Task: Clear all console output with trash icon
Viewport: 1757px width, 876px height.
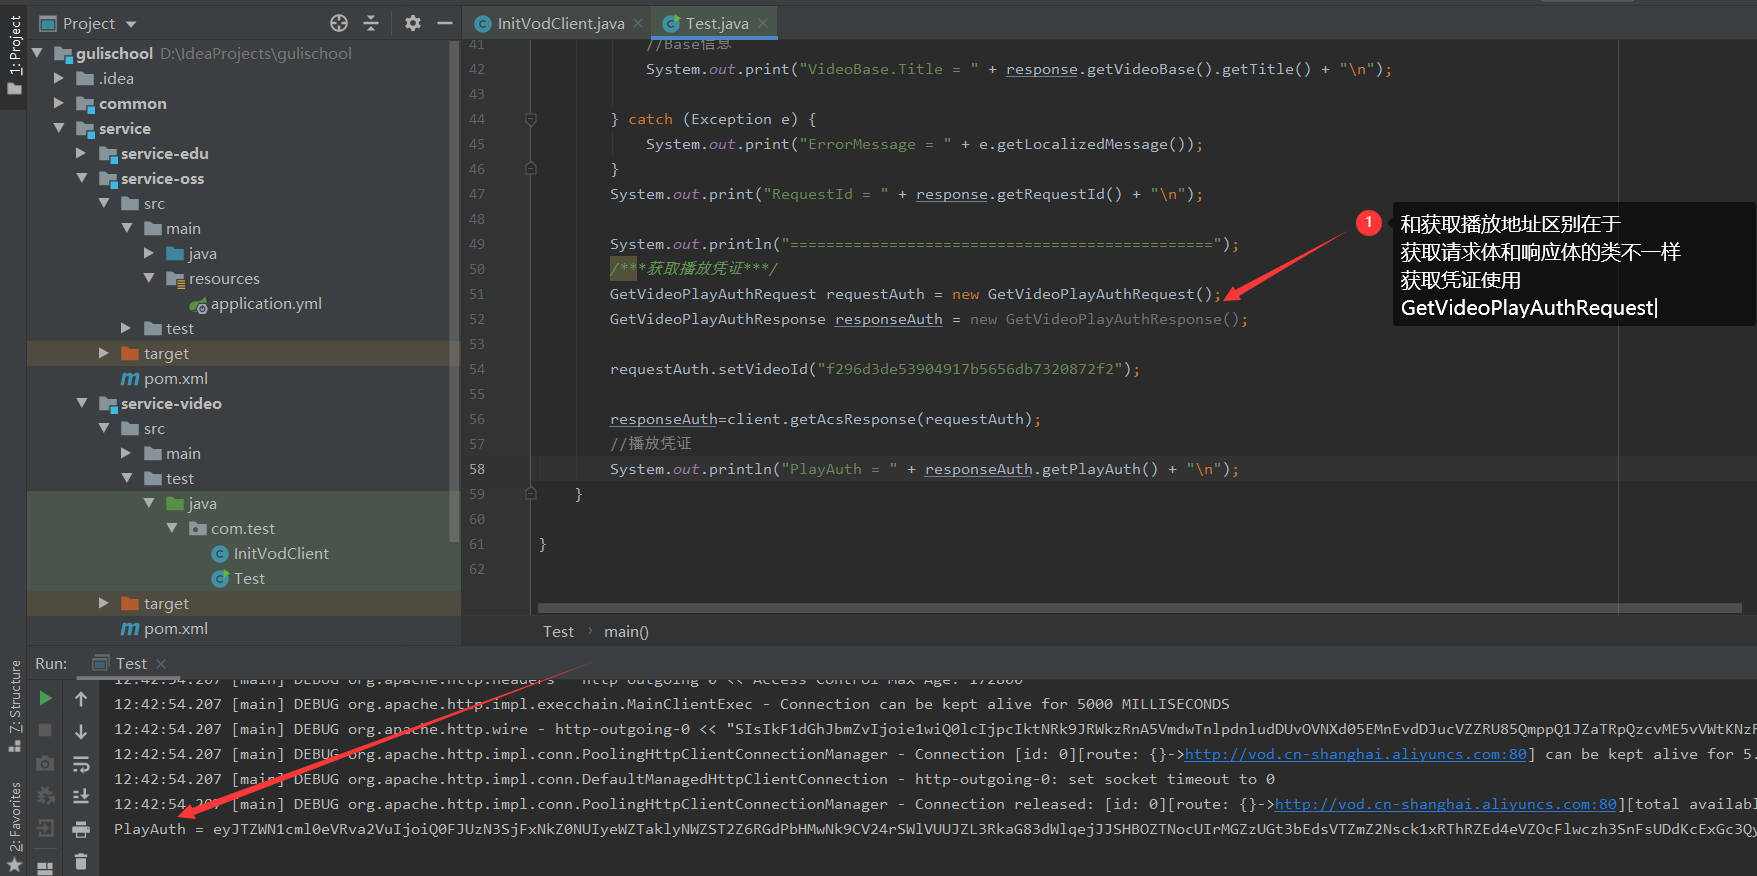Action: [x=81, y=861]
